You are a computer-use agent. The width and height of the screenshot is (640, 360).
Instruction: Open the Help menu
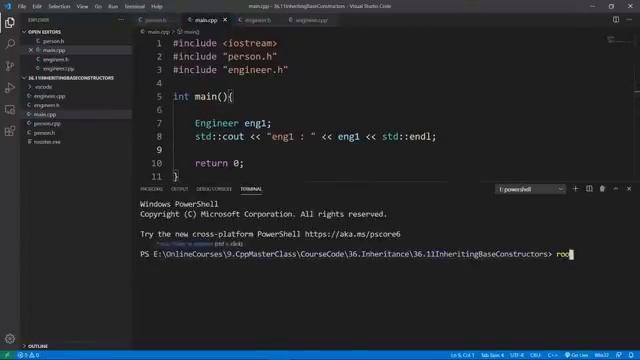tap(157, 7)
